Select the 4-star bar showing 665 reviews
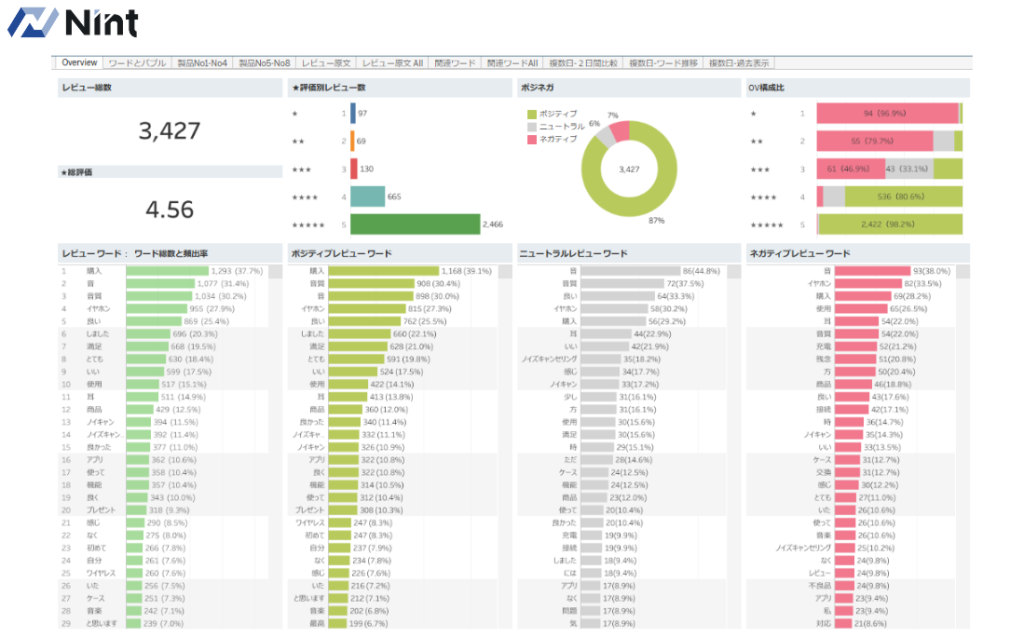This screenshot has width=1024, height=637. point(367,197)
